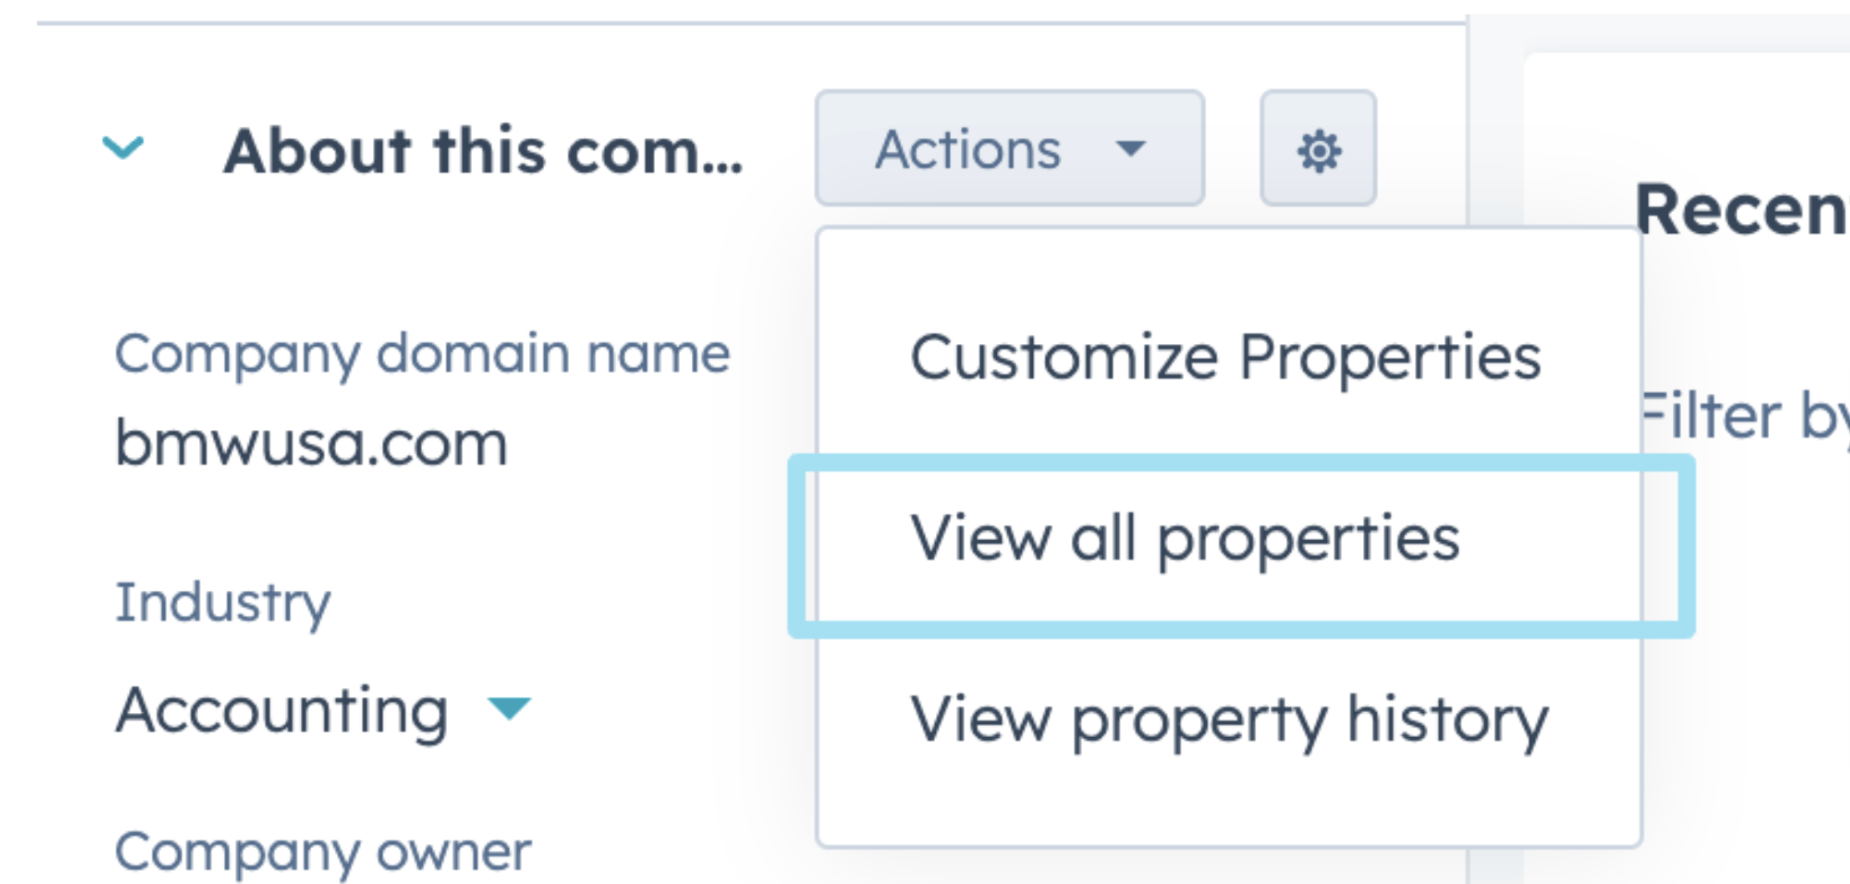This screenshot has width=1850, height=884.
Task: Click the word Customize in first menu item
Action: tap(1064, 358)
